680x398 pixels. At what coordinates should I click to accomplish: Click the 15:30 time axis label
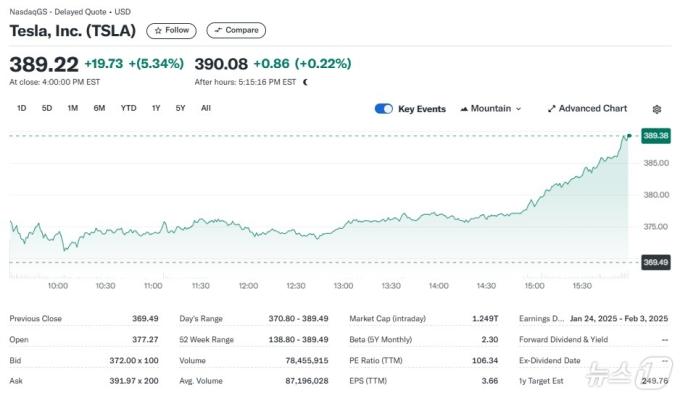tap(582, 286)
